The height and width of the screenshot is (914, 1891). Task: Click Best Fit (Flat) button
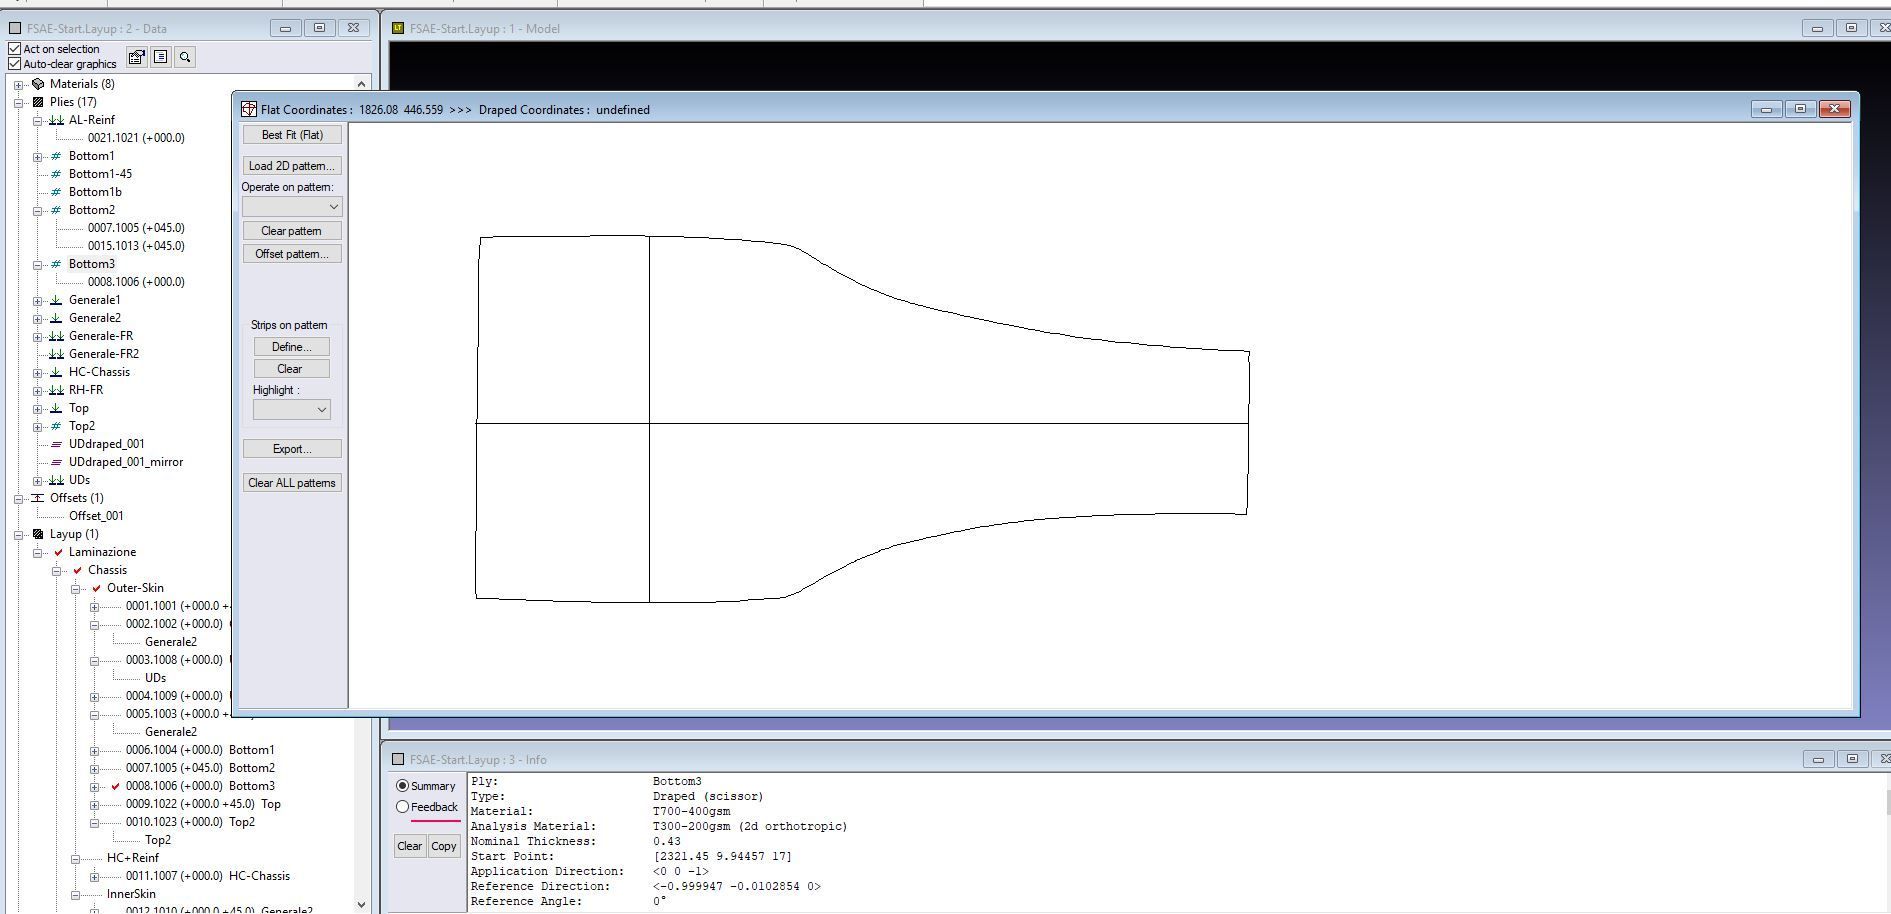(x=292, y=135)
